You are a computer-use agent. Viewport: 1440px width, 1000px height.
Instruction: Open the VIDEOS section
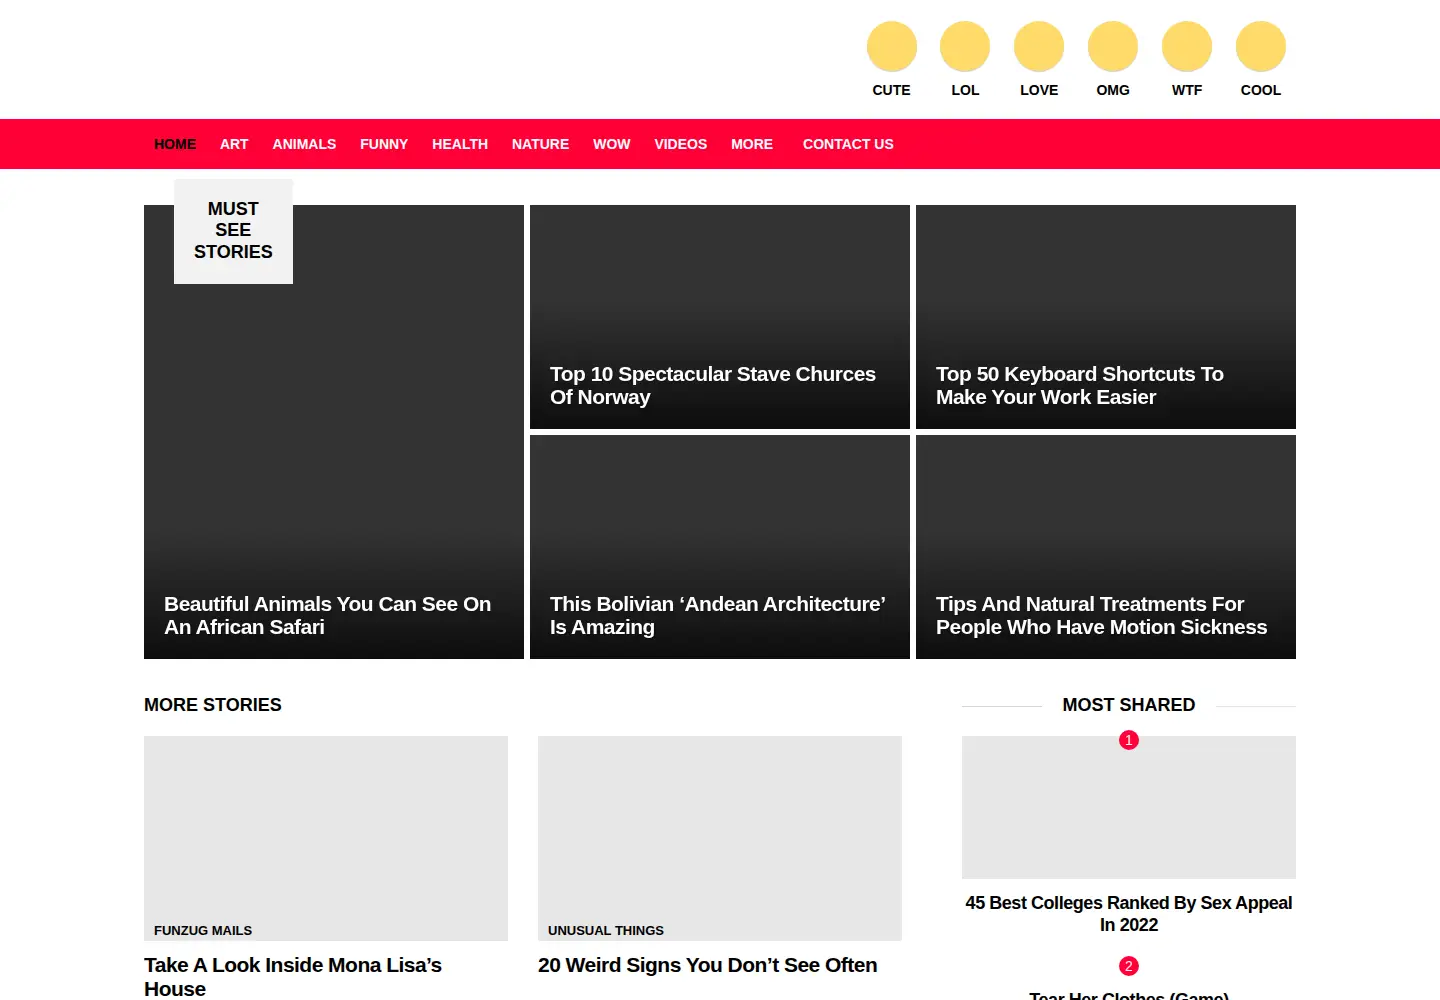(x=681, y=144)
